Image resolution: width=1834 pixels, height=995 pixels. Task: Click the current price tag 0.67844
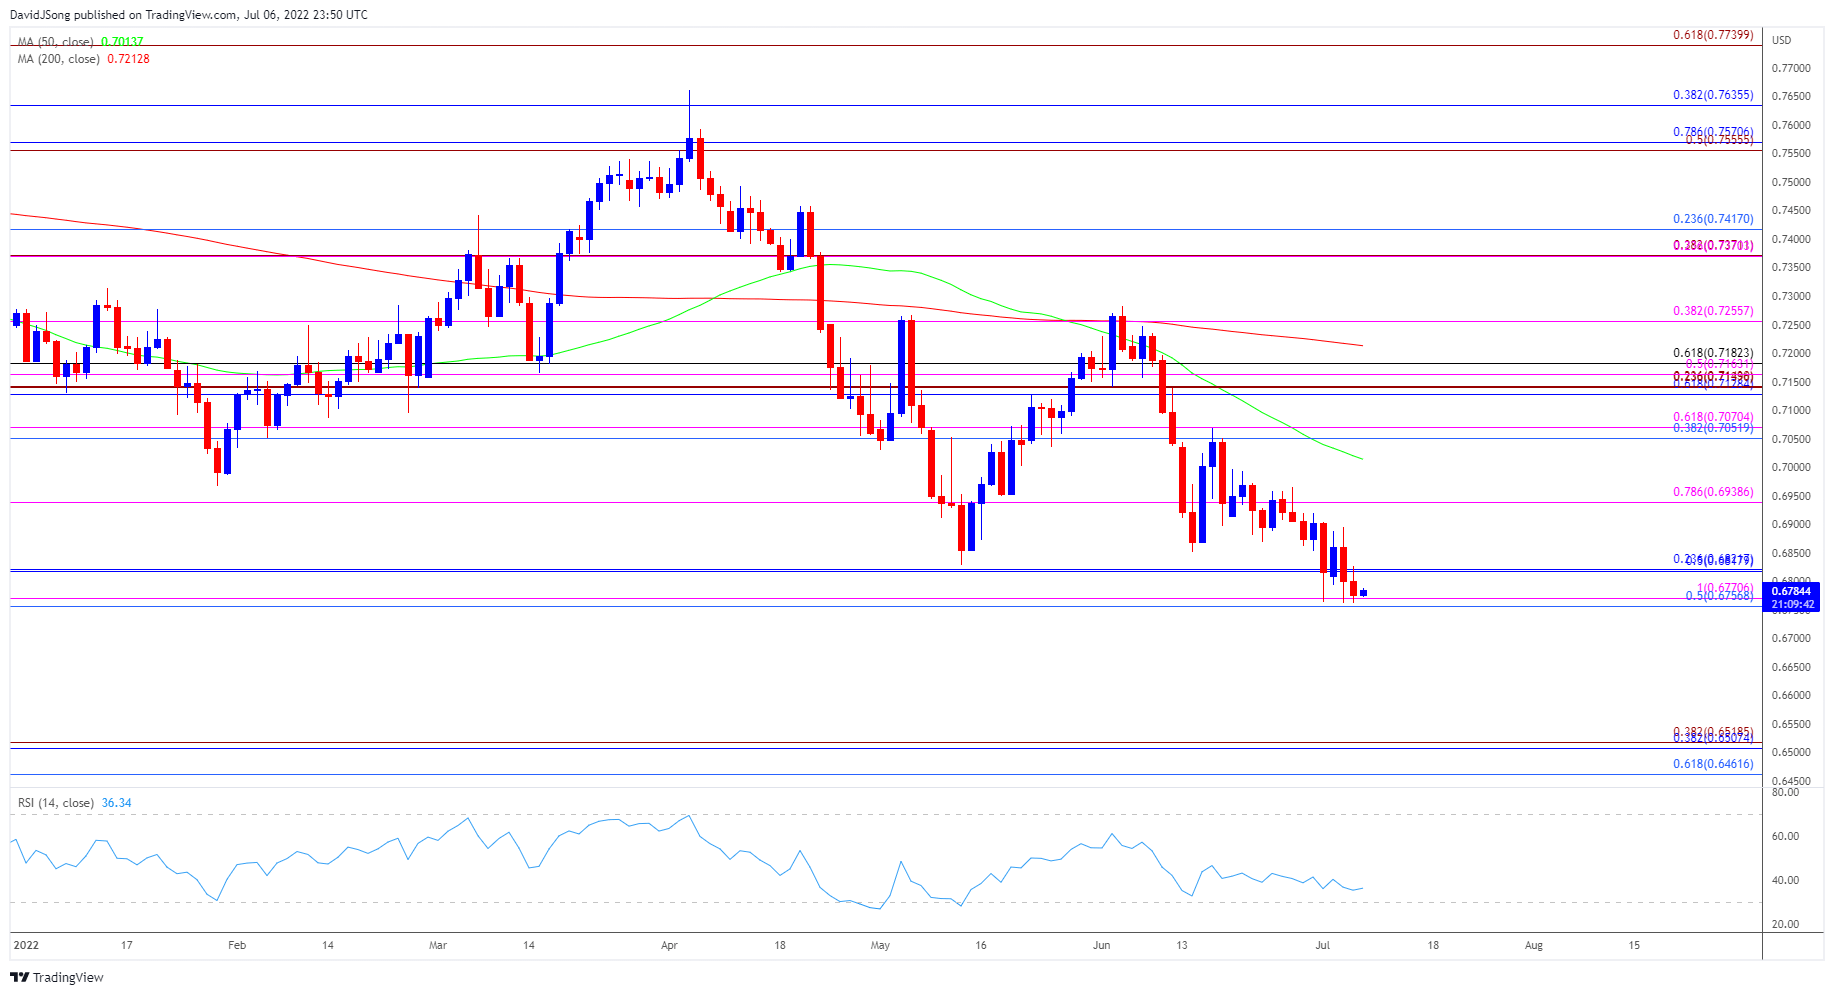coord(1791,591)
